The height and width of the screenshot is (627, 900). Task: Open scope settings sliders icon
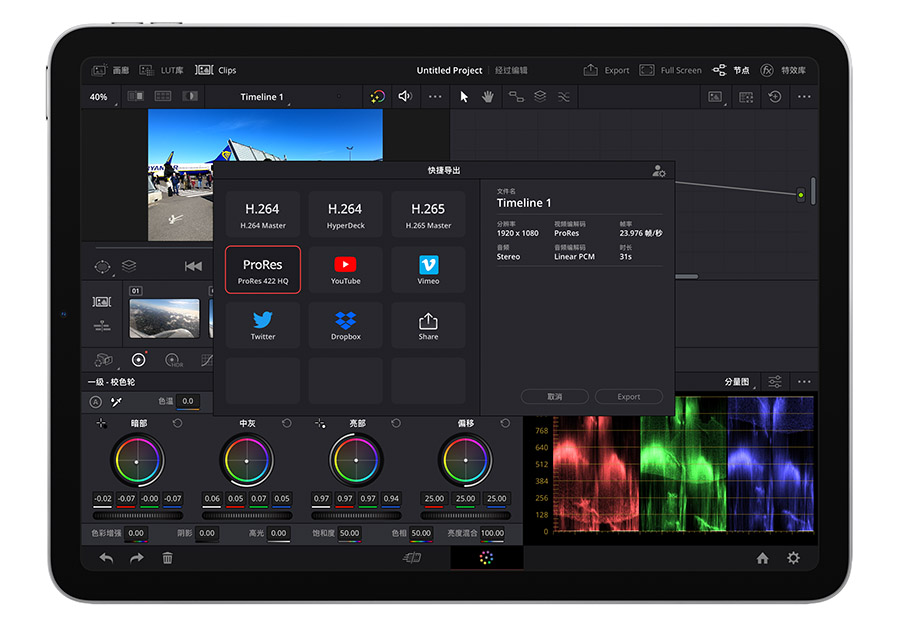[775, 381]
